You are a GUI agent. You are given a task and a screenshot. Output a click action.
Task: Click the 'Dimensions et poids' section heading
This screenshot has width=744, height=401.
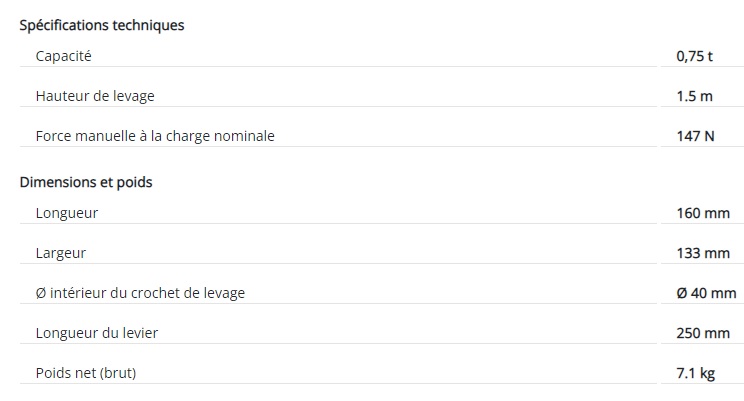[x=86, y=182]
